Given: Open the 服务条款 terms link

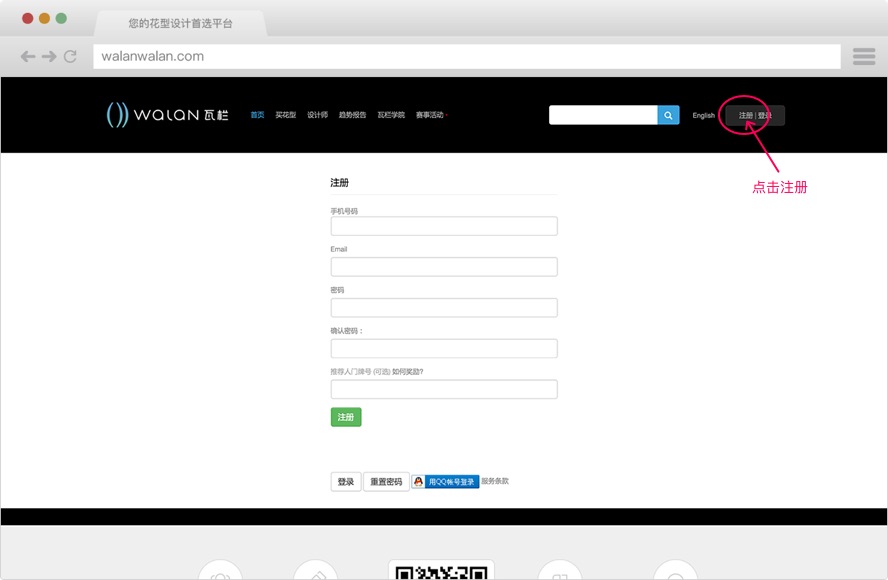Looking at the screenshot, I should [495, 481].
